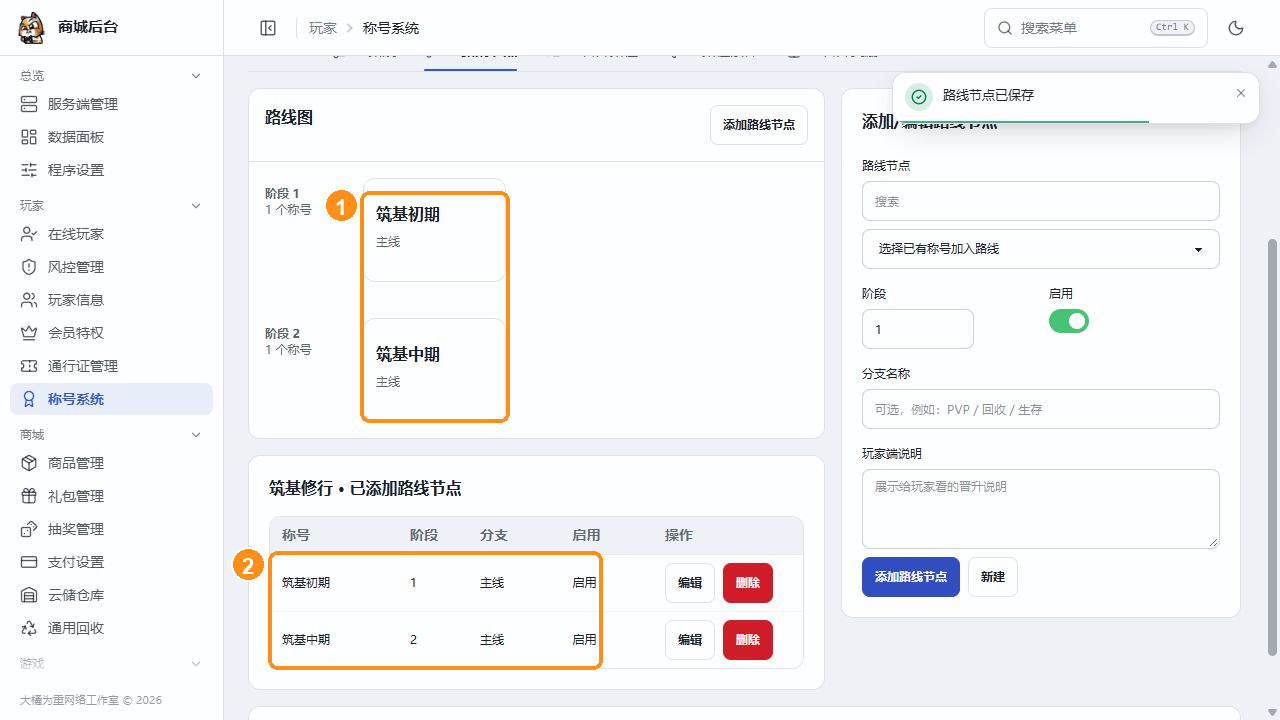Collapse the 游戏 sidebar group
1280x720 pixels.
(196, 664)
